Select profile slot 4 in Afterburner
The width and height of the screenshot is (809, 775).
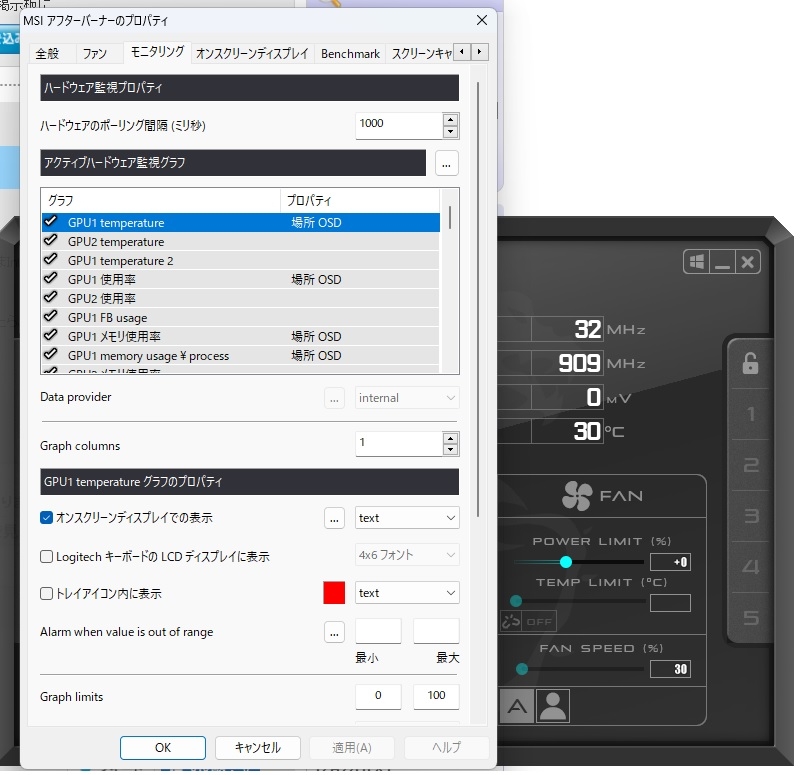click(x=751, y=567)
